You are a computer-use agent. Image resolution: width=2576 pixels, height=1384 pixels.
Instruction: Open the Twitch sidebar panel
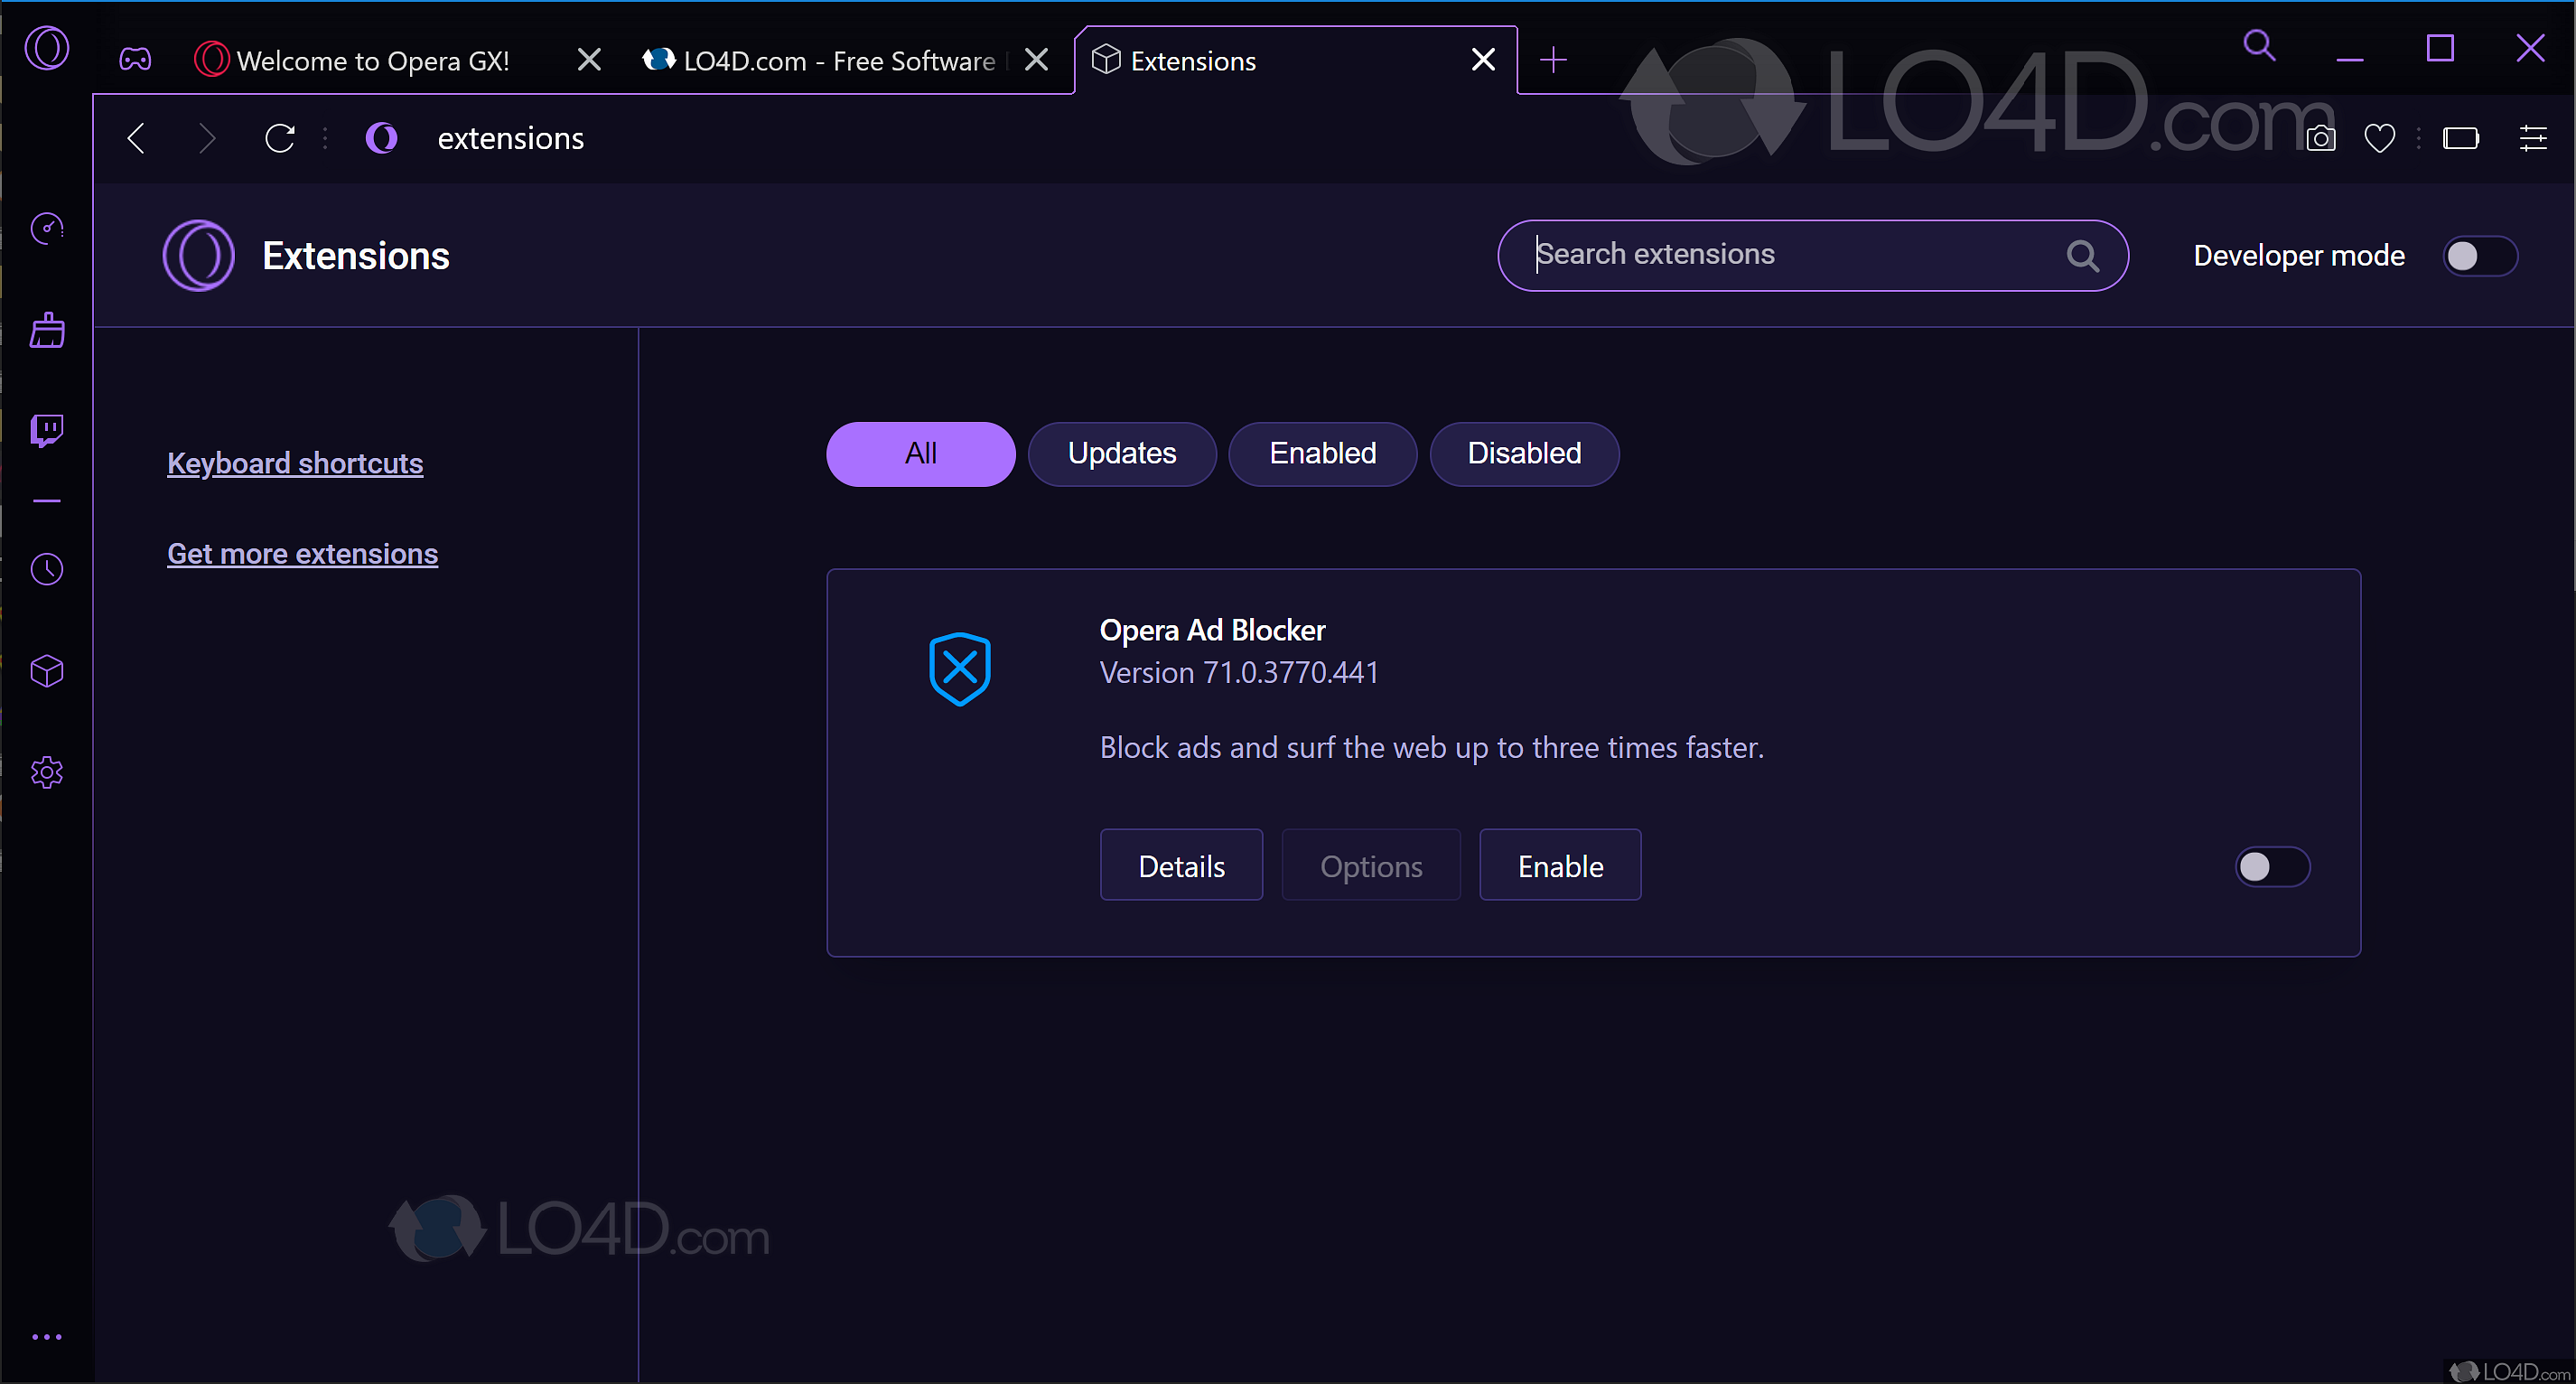point(47,430)
